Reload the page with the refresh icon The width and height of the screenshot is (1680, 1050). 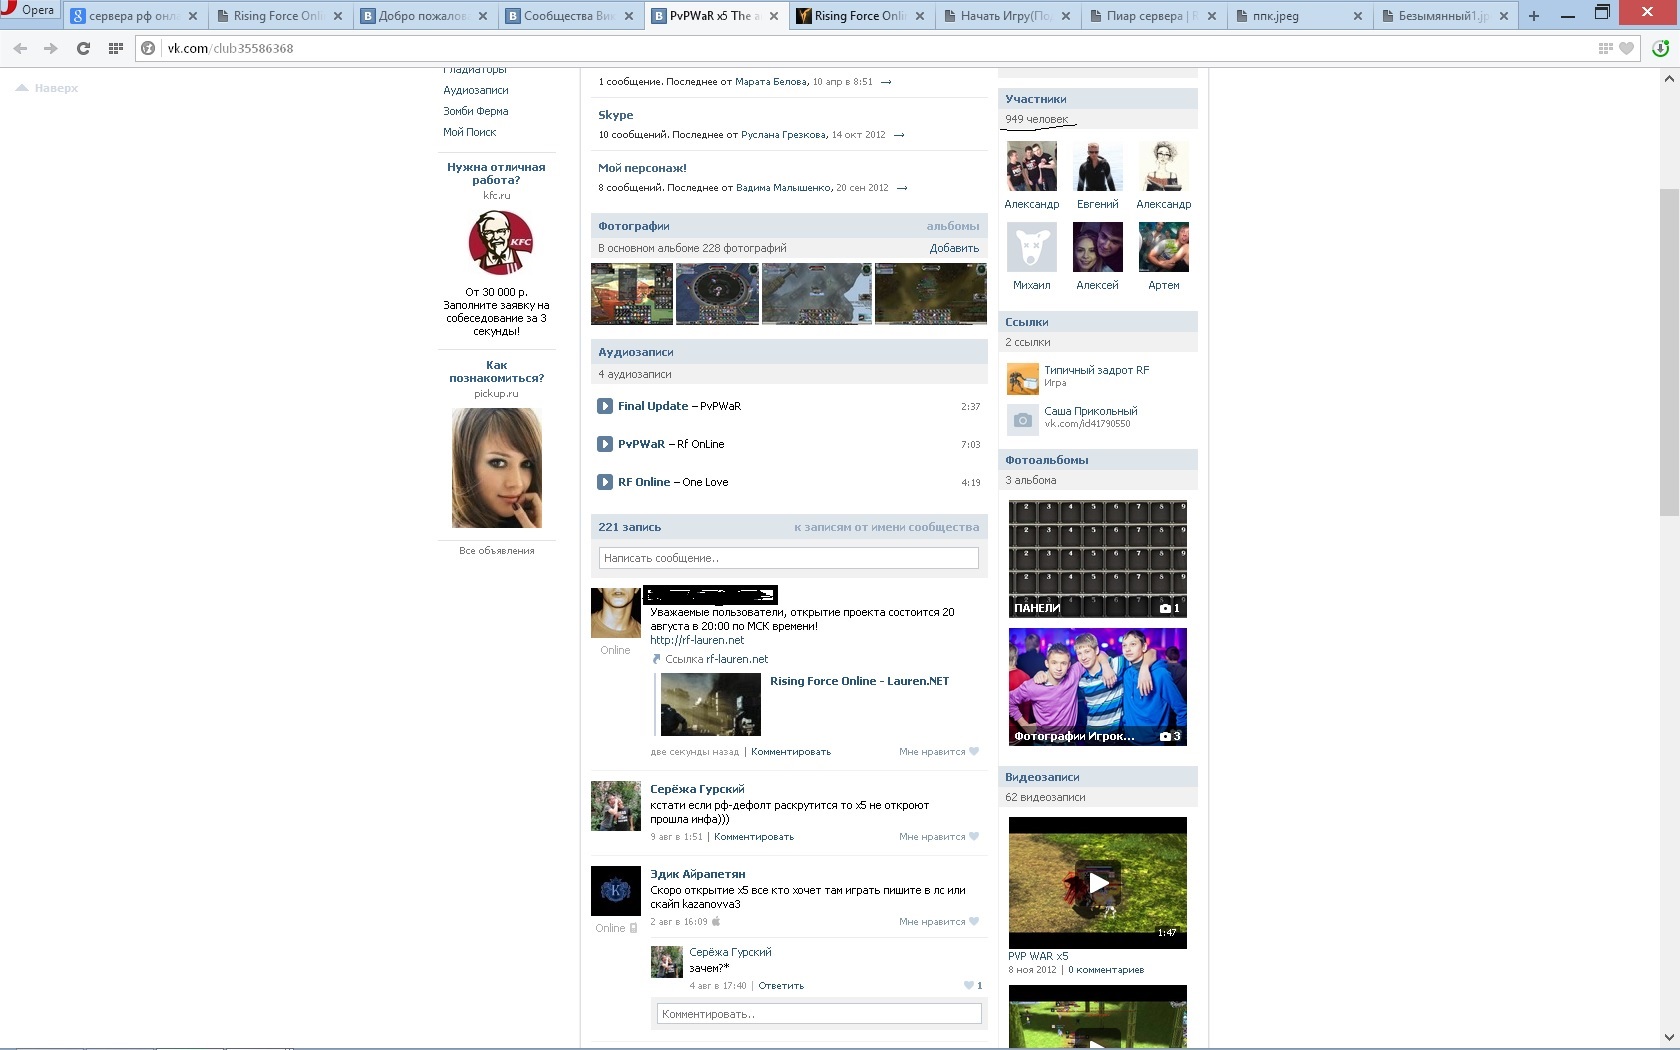click(x=83, y=48)
